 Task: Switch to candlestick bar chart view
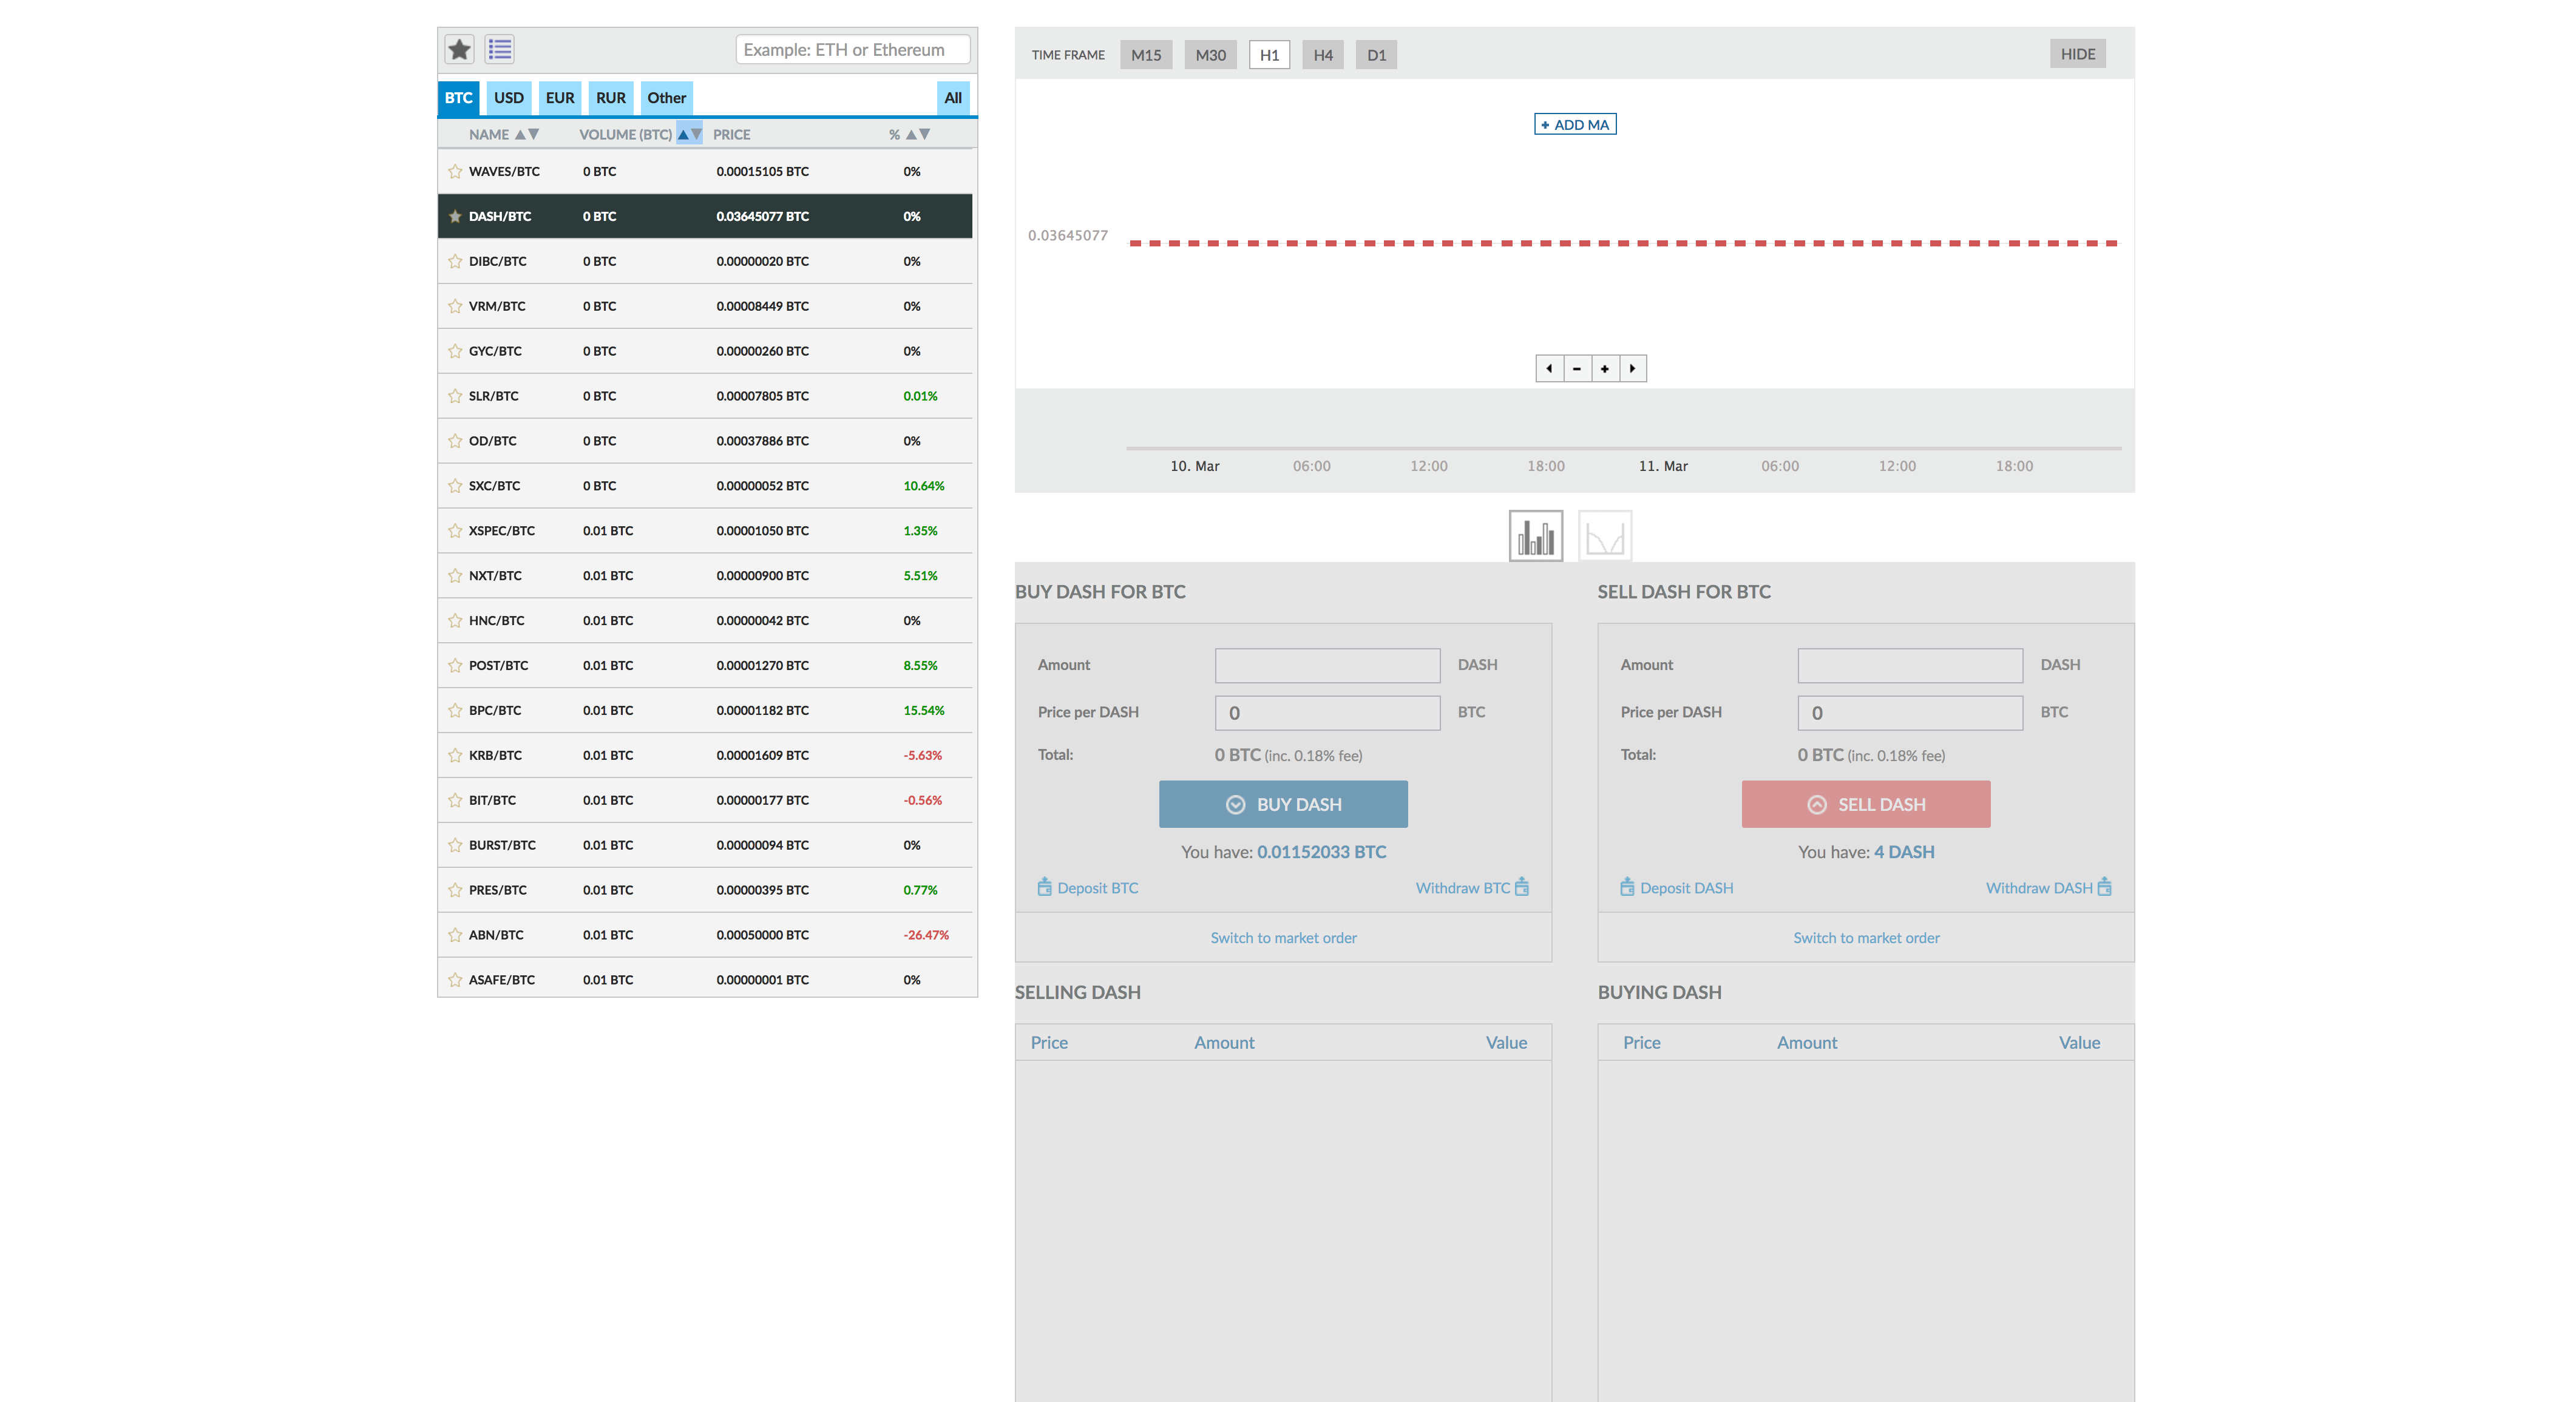coord(1536,536)
